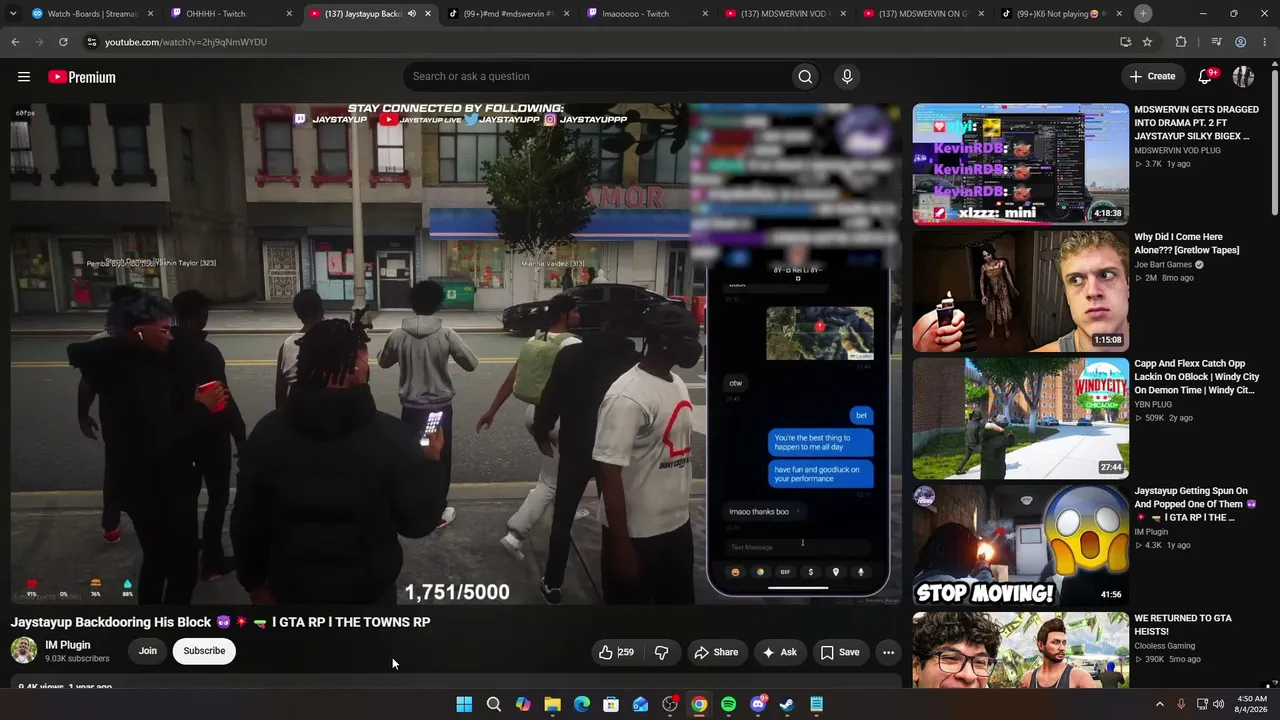The height and width of the screenshot is (720, 1280).
Task: Open Chrome media controls icon
Action: click(x=1216, y=42)
